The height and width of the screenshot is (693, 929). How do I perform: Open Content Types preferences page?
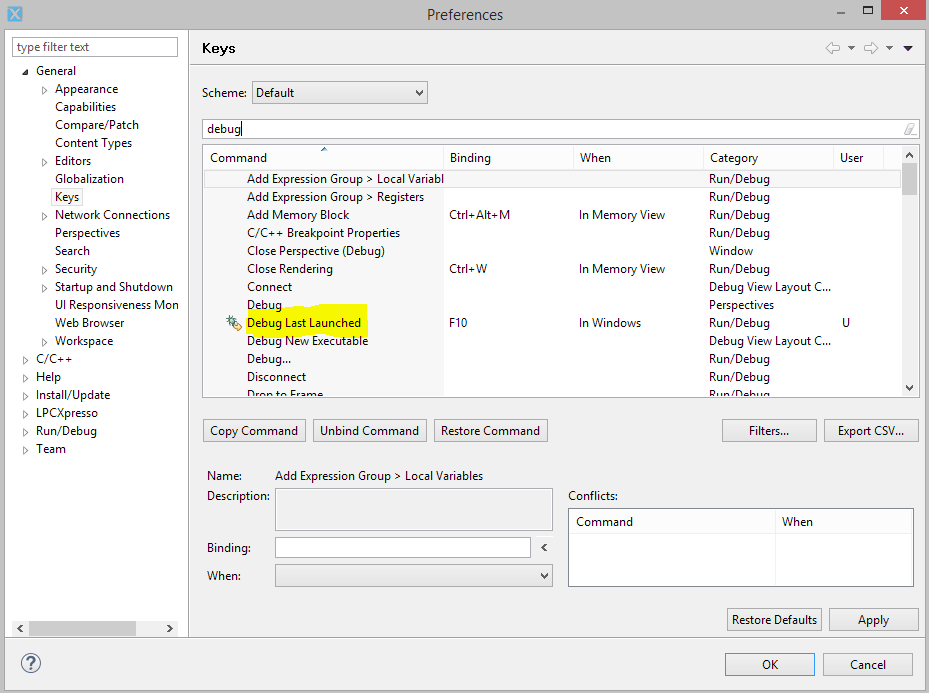click(x=93, y=143)
